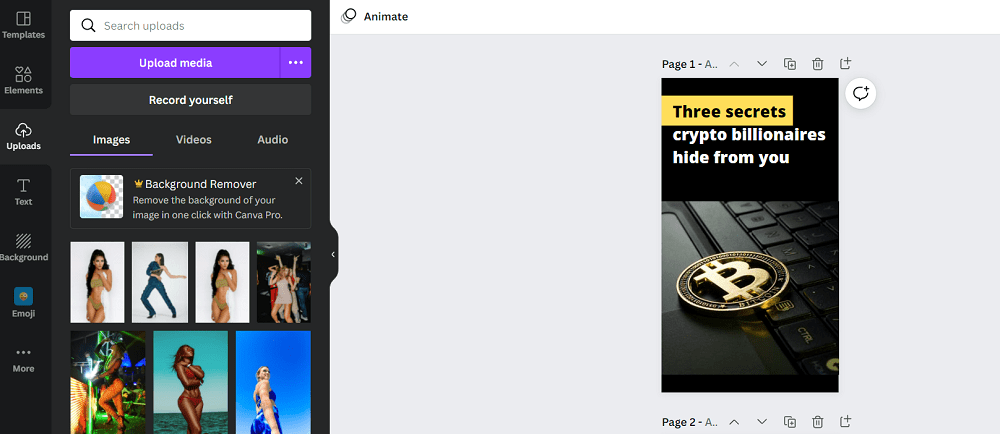The height and width of the screenshot is (434, 1000).
Task: Open the Emoji app in sidebar
Action: click(x=24, y=303)
